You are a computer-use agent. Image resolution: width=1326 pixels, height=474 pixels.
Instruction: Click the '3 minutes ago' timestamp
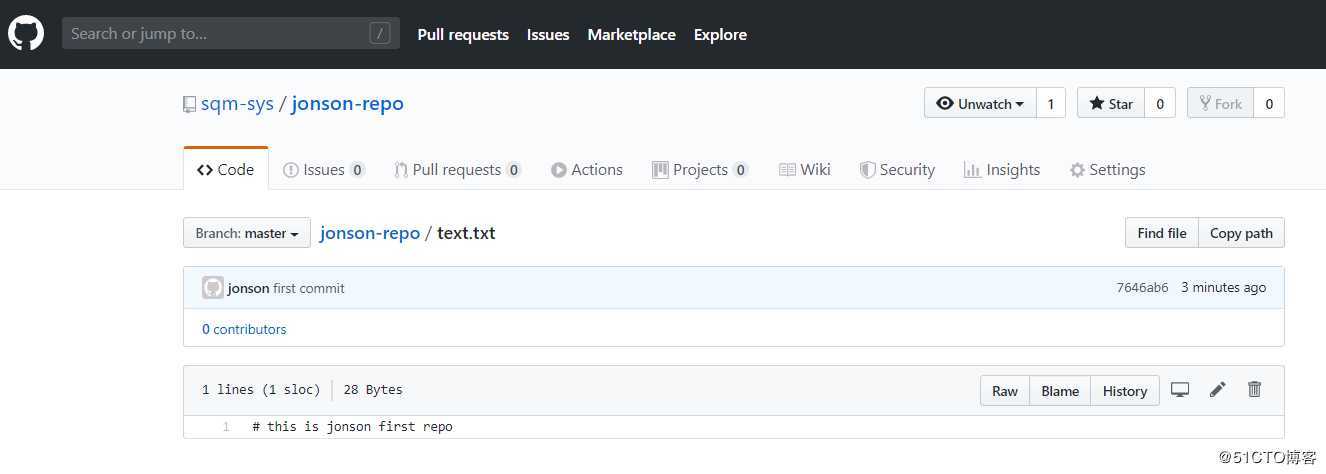[1223, 288]
